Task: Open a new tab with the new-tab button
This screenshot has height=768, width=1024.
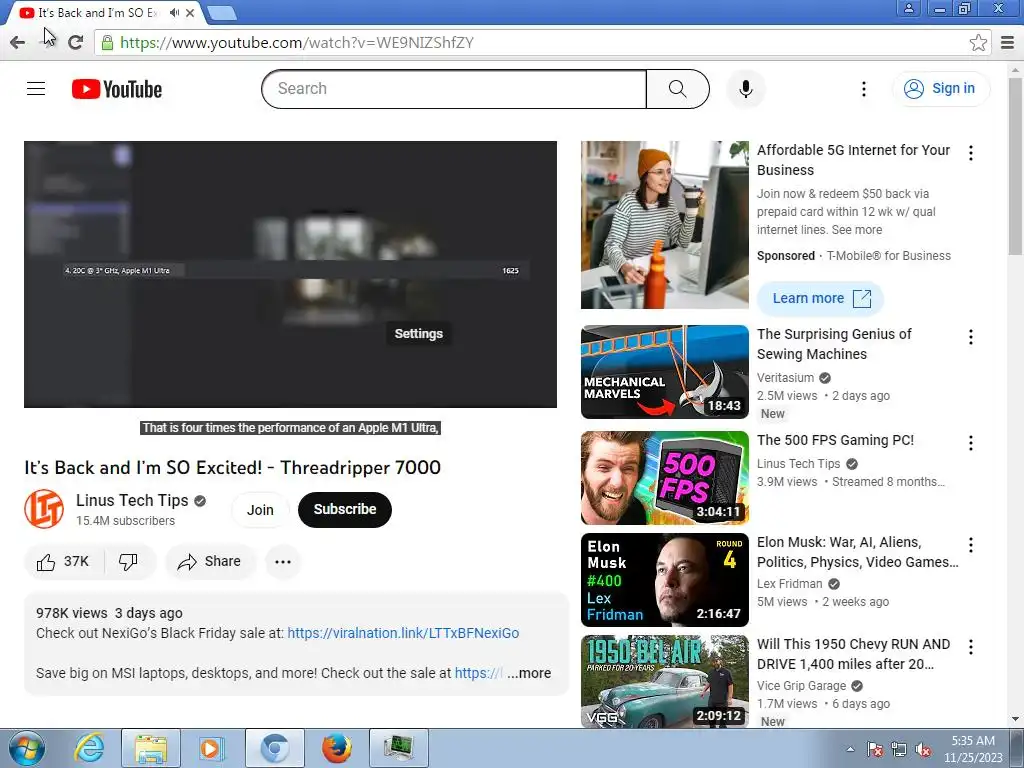Action: pos(222,12)
